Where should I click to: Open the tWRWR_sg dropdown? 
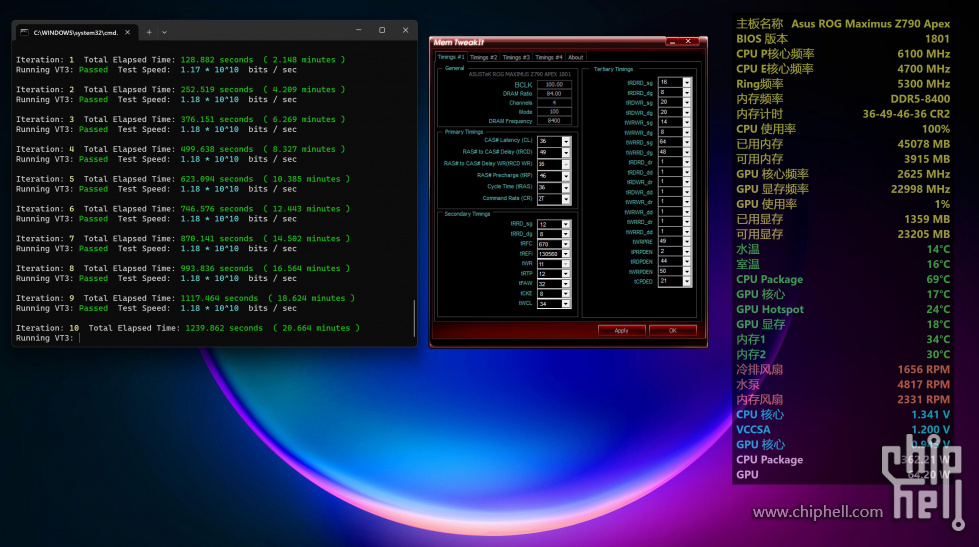687,122
